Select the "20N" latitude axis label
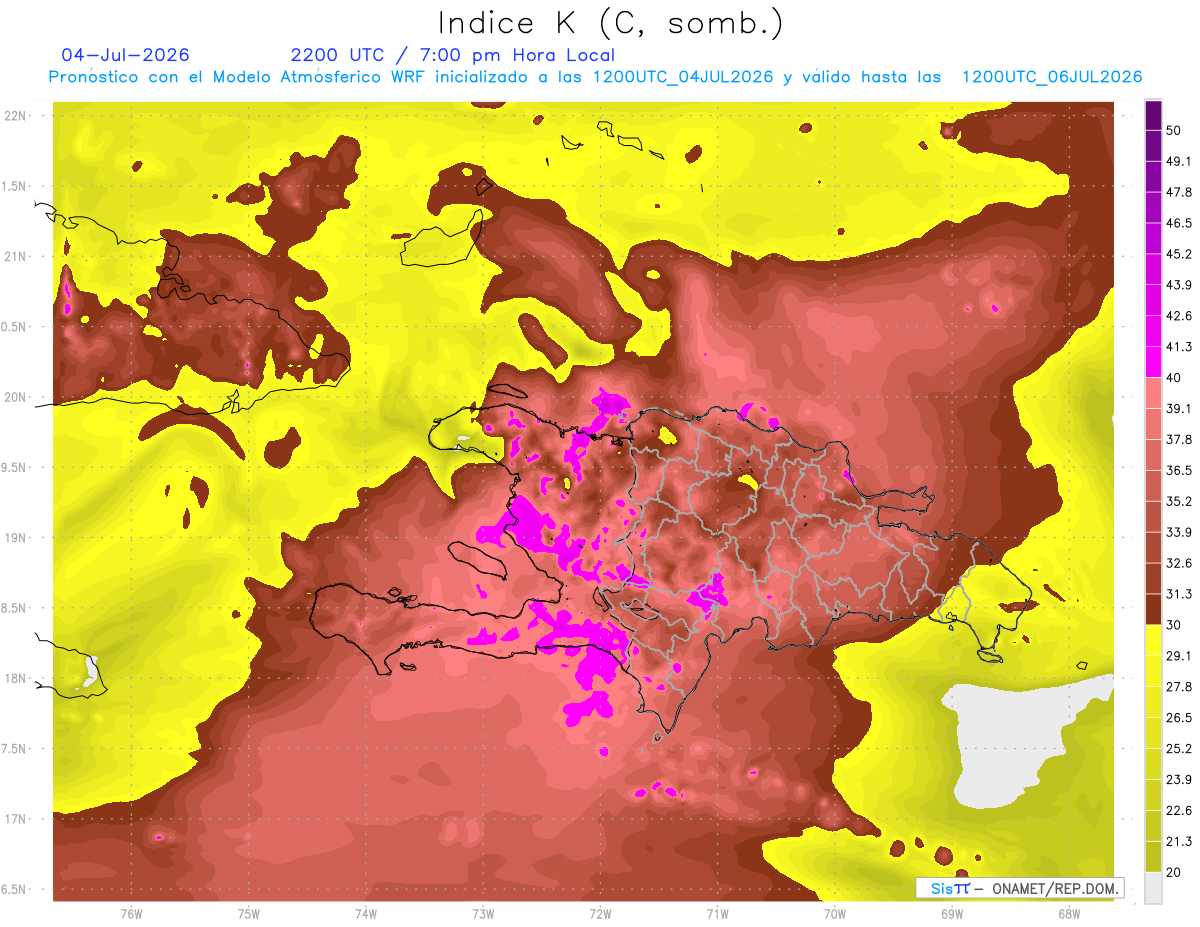 pyautogui.click(x=17, y=397)
